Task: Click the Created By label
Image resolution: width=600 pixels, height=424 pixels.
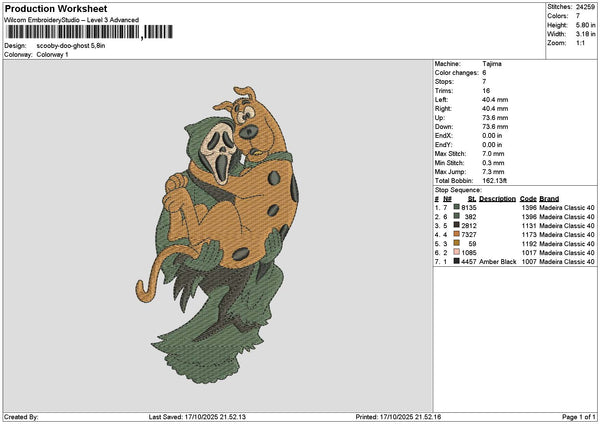Action: coord(21,417)
